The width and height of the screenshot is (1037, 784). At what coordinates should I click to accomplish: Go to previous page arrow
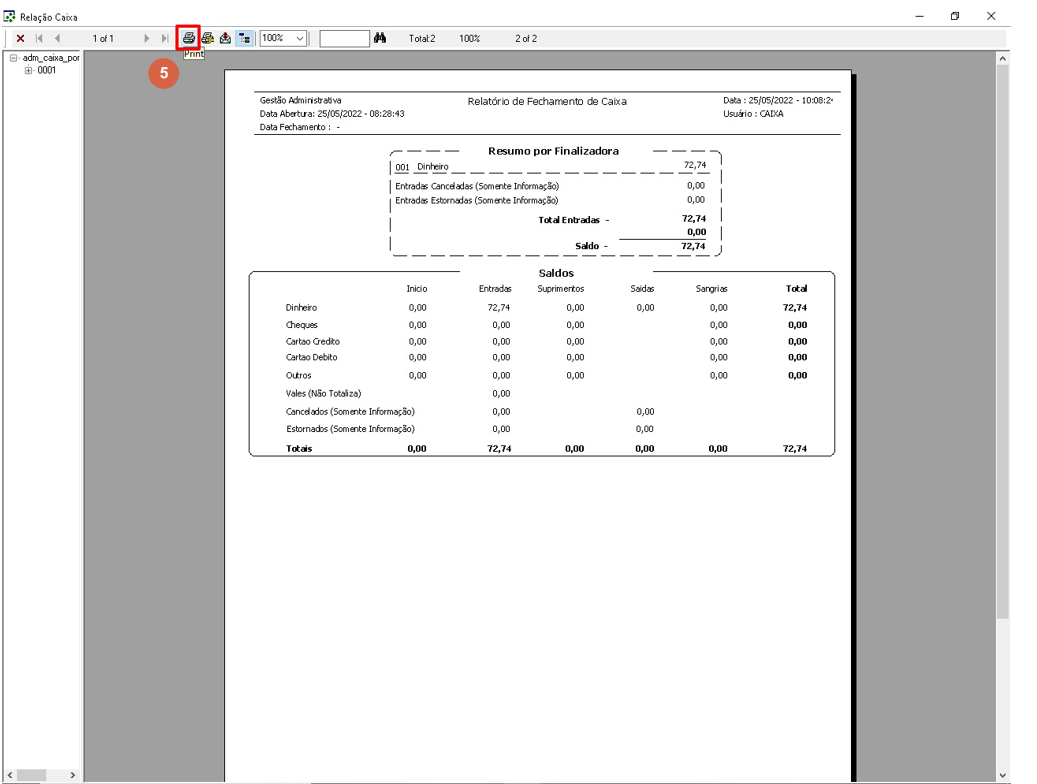(x=58, y=38)
